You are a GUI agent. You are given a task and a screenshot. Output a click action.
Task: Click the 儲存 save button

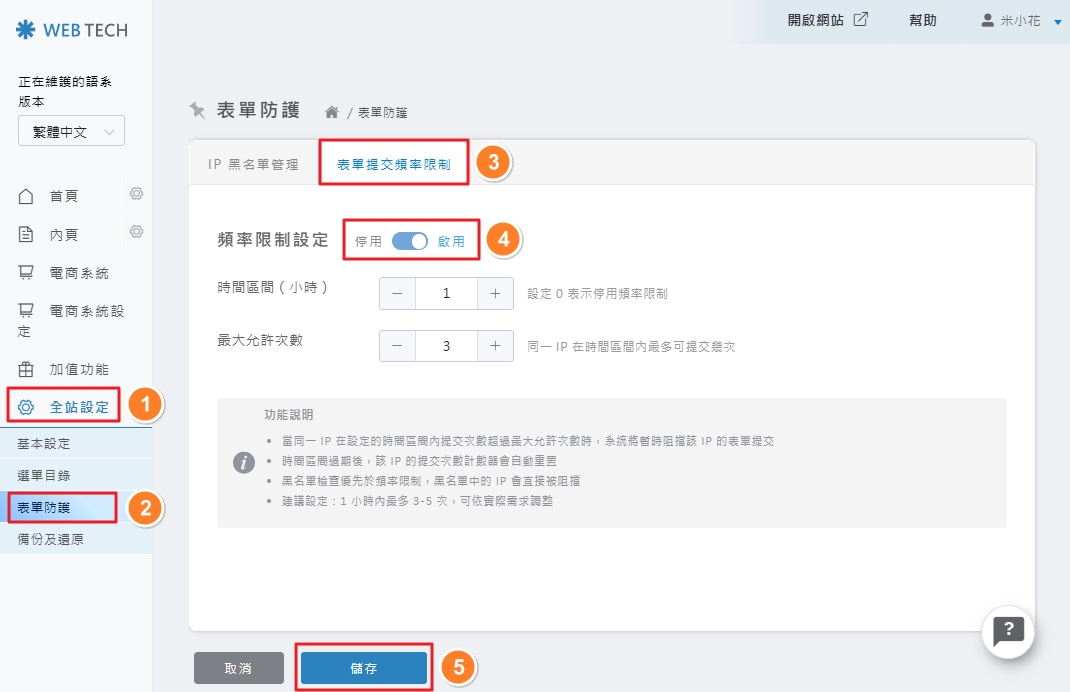[364, 668]
